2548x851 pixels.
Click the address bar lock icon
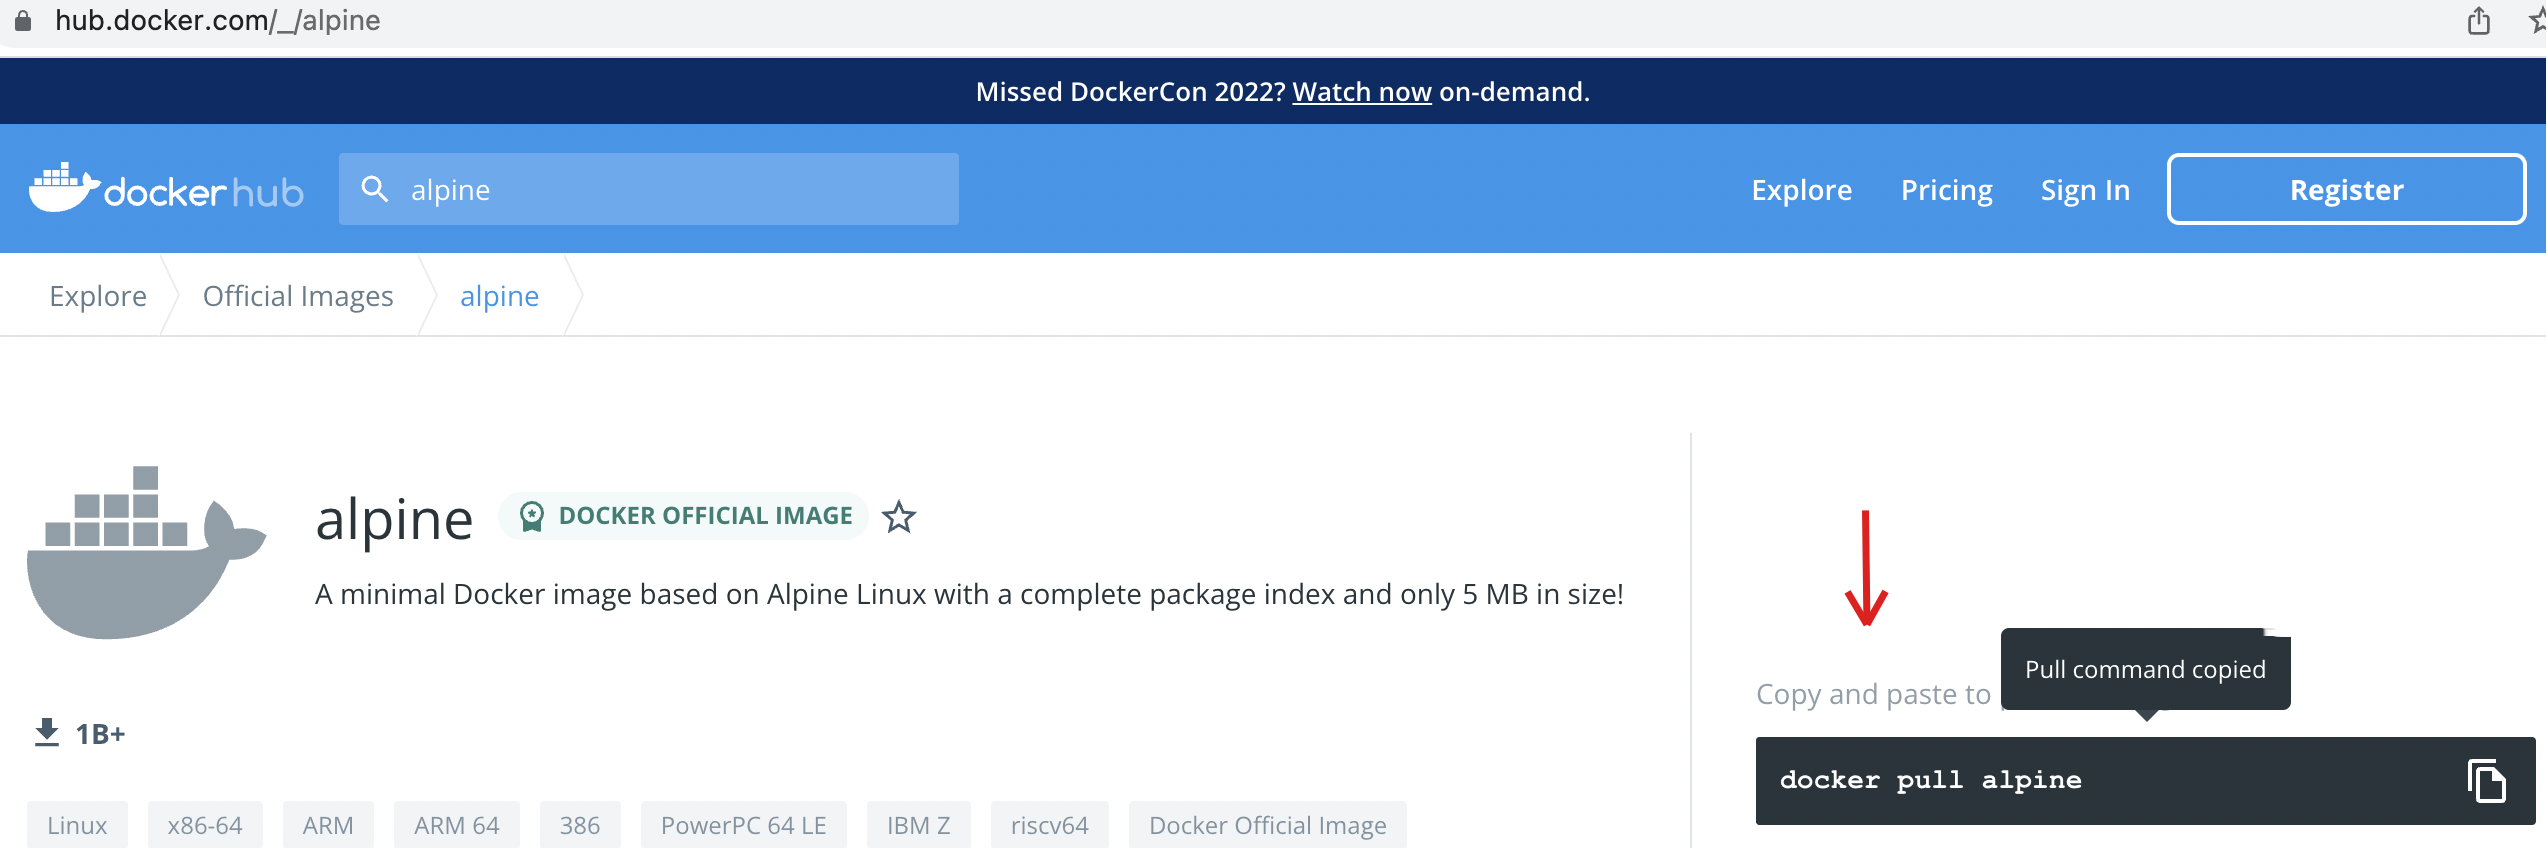[x=22, y=21]
